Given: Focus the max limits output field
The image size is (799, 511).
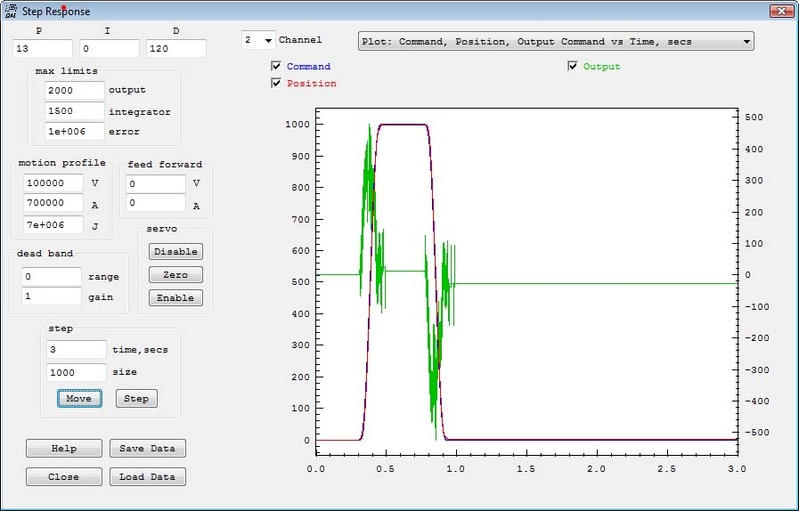Looking at the screenshot, I should coord(74,91).
